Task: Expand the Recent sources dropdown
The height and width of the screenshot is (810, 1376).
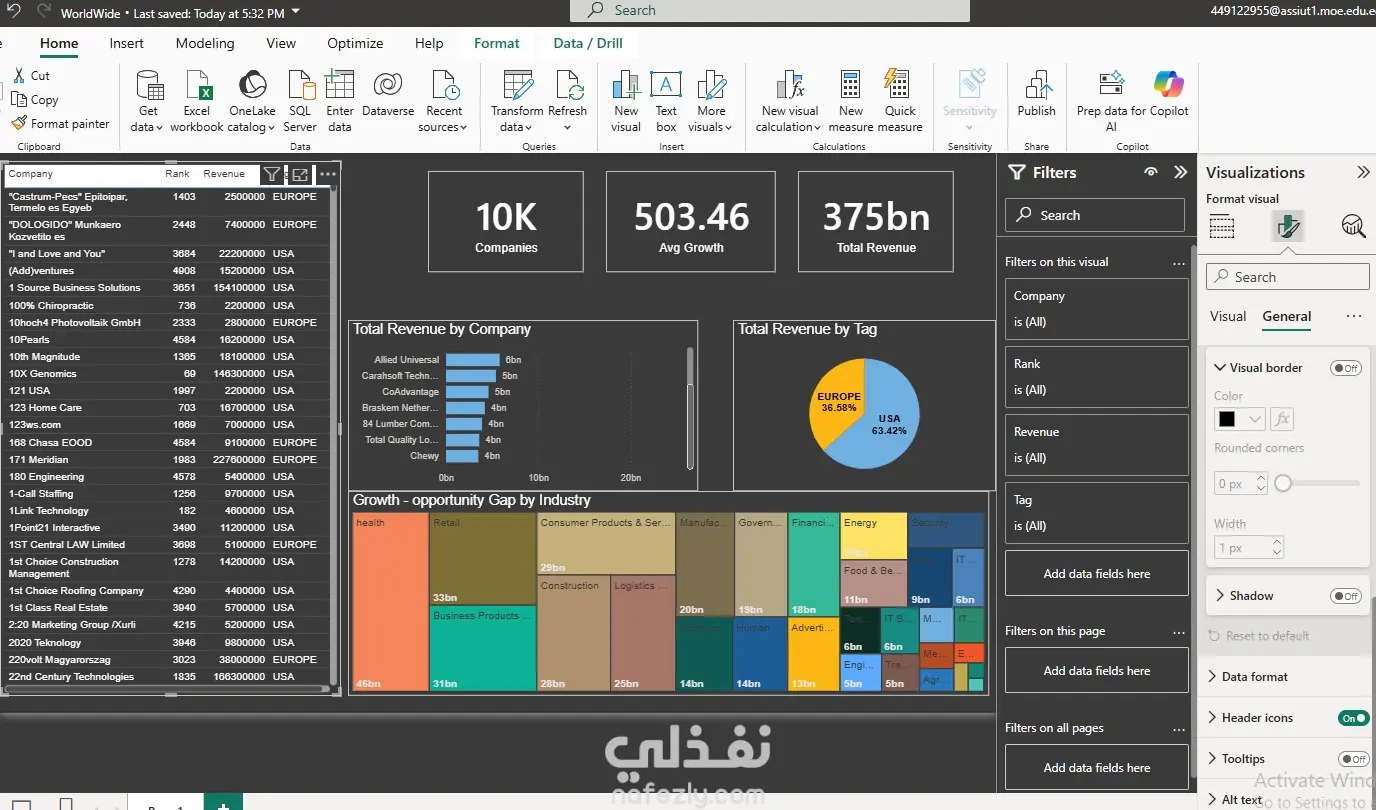Action: coord(444,119)
